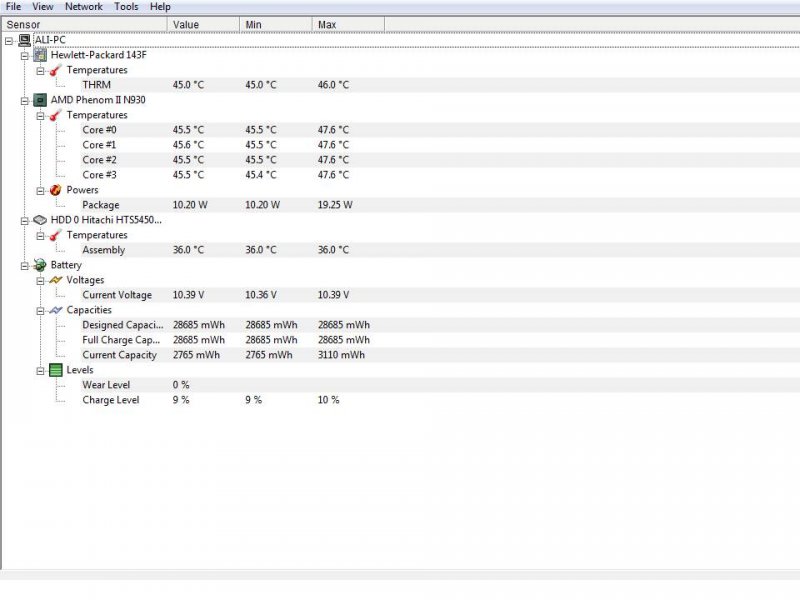The width and height of the screenshot is (800, 600).
Task: Click the Hewlett-Packard 143F motherboard icon
Action: (x=40, y=55)
